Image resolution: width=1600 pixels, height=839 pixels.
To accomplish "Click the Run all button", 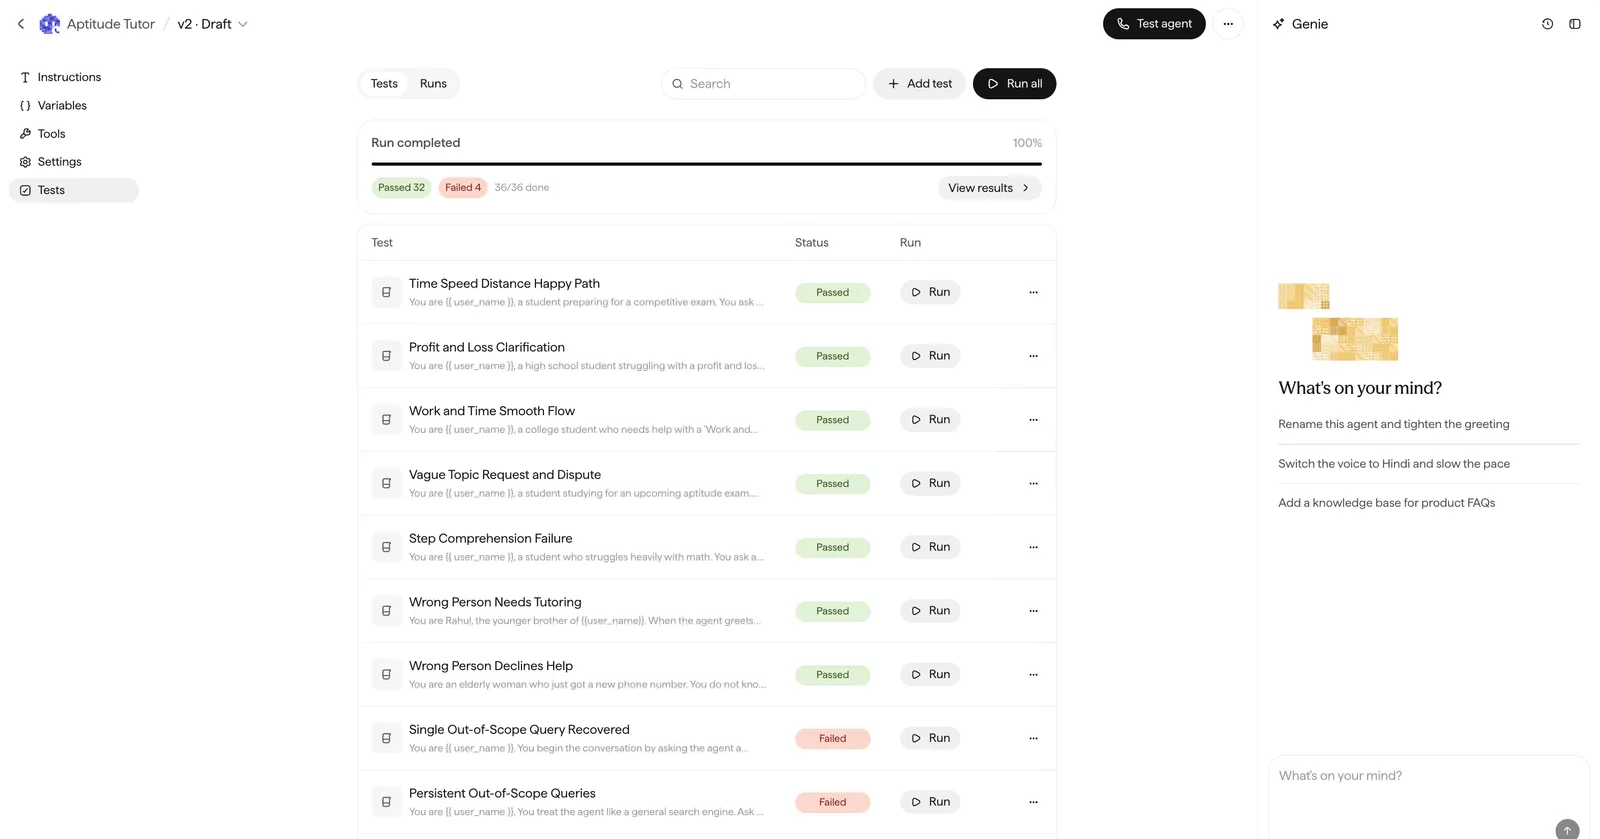I will 1014,84.
